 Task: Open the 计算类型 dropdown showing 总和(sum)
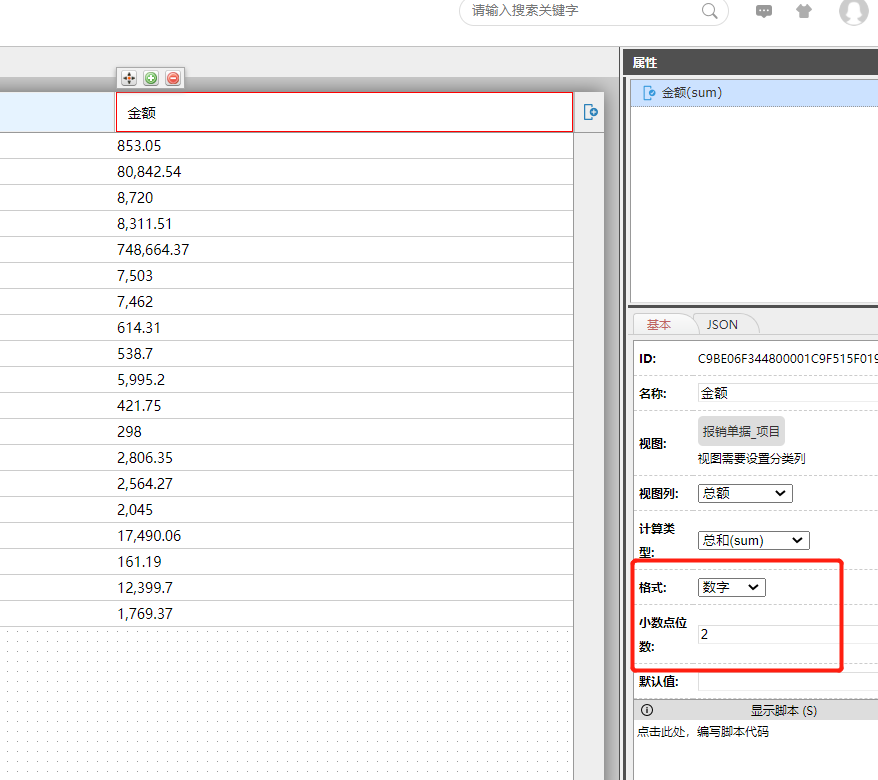(x=753, y=540)
